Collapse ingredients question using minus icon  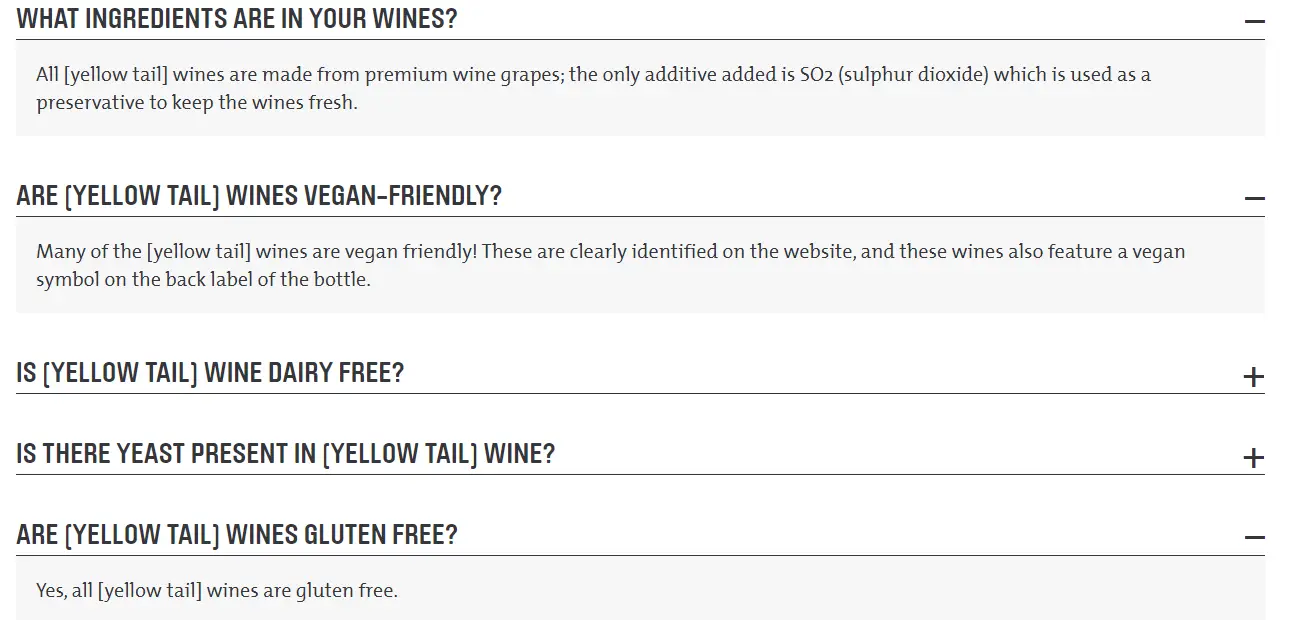point(1254,21)
